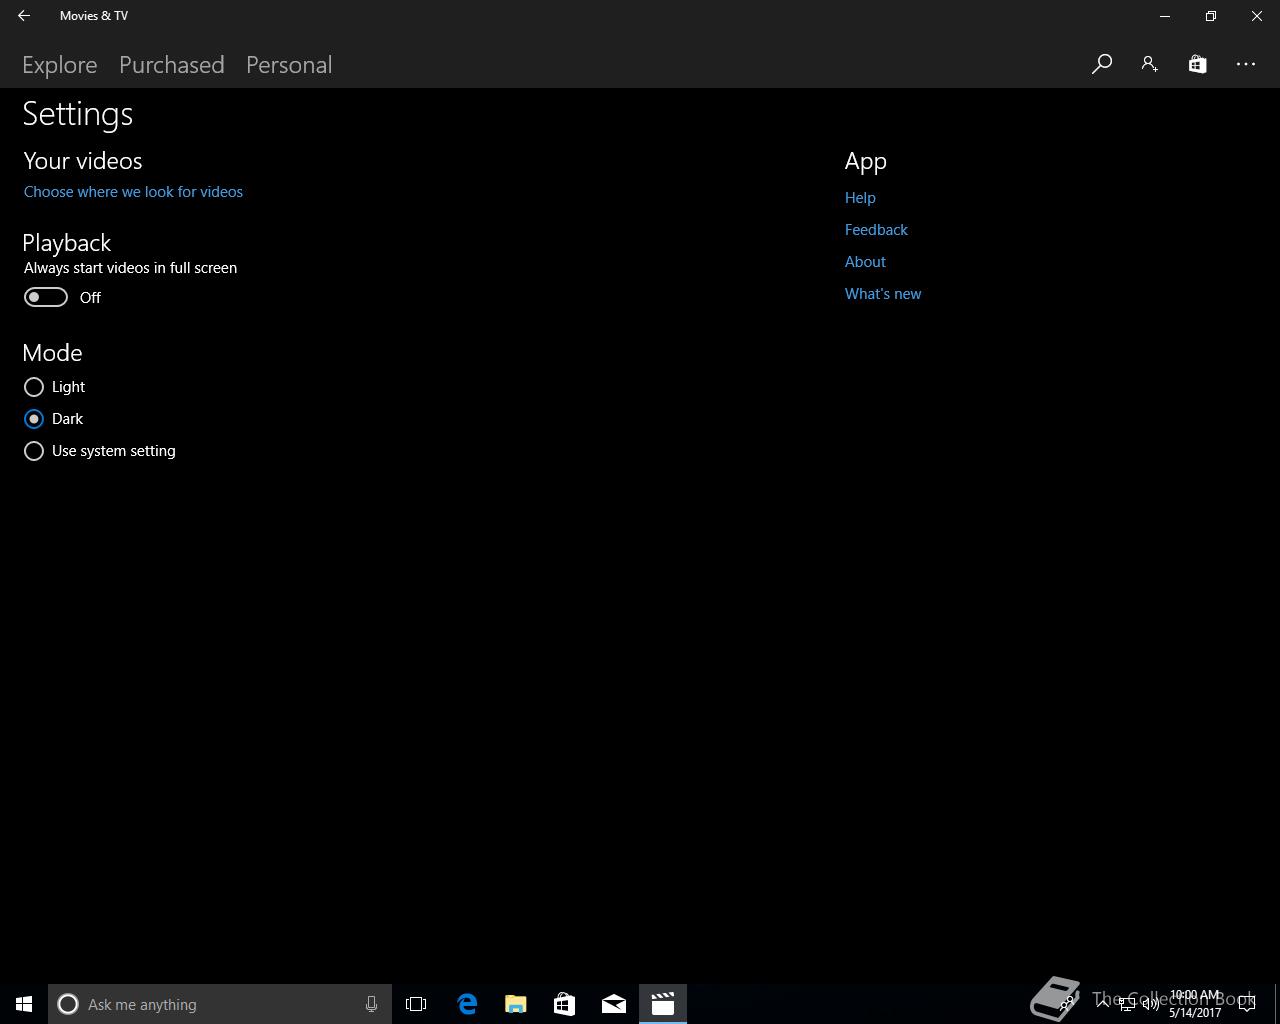Open the What's new link

click(883, 294)
